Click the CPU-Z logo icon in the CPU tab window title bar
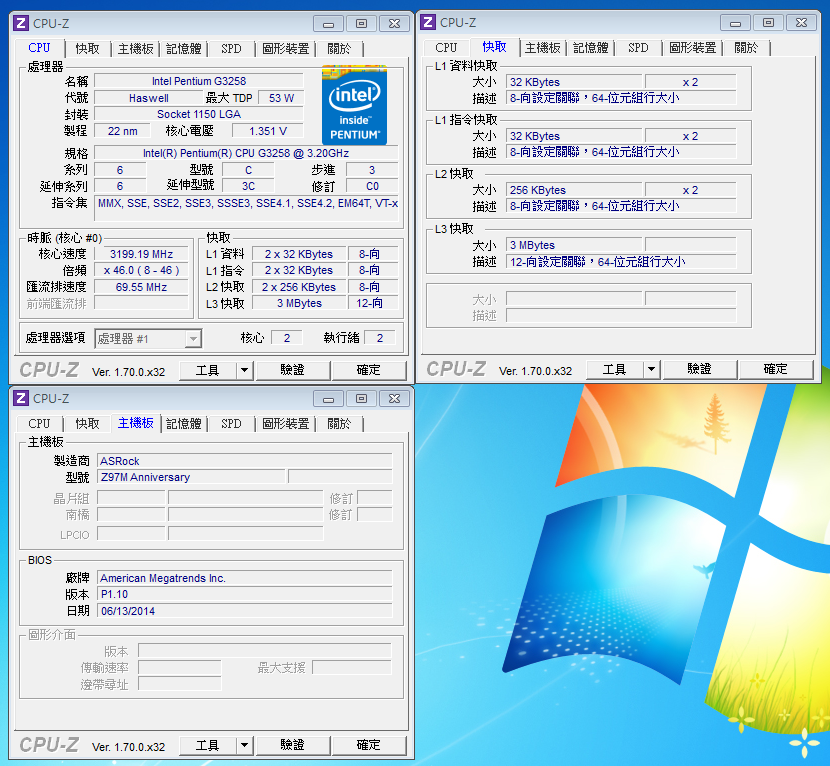 coord(21,23)
